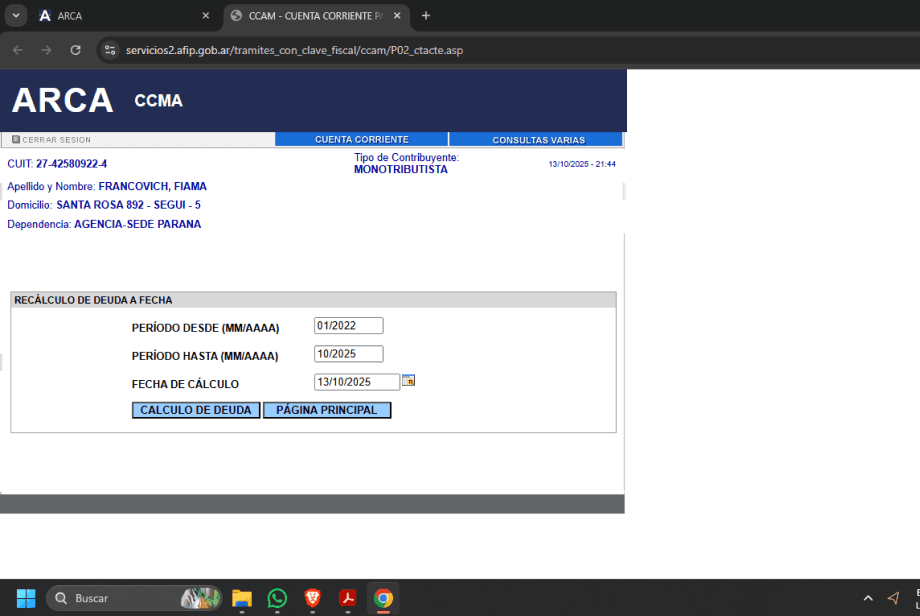Click the RECÁLCULO DE DEUDA A FECHA heading

click(x=93, y=300)
